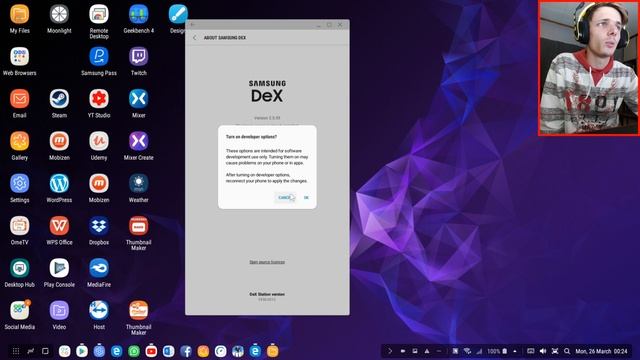Open the Social Media folder
640x360 pixels.
20,310
